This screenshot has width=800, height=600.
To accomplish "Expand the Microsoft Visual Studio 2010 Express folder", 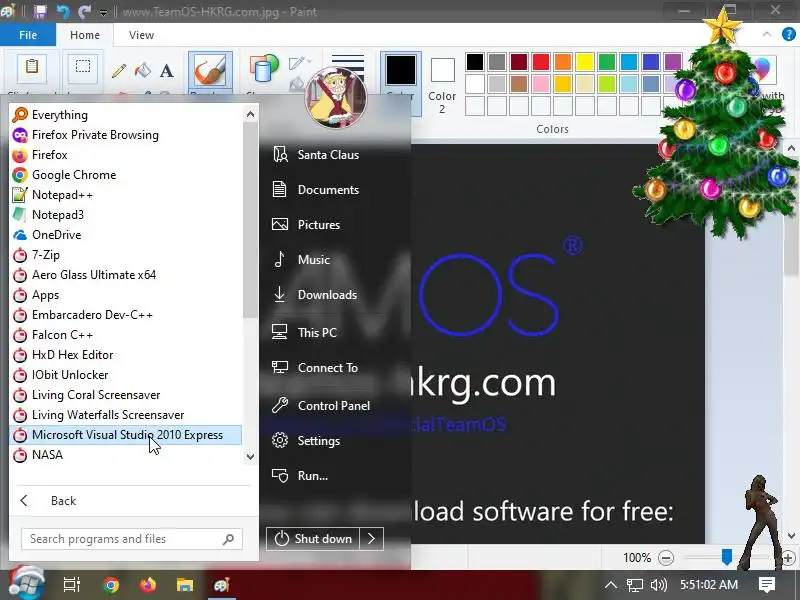I will (x=126, y=435).
